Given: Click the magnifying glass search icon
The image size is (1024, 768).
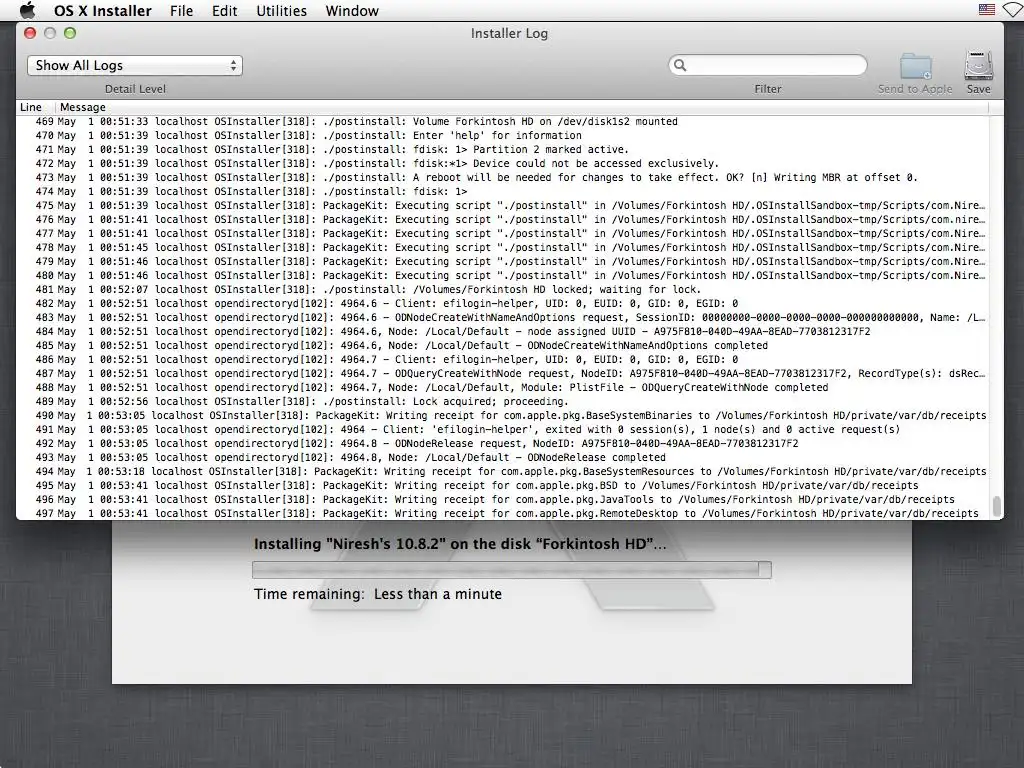Looking at the screenshot, I should coord(680,65).
